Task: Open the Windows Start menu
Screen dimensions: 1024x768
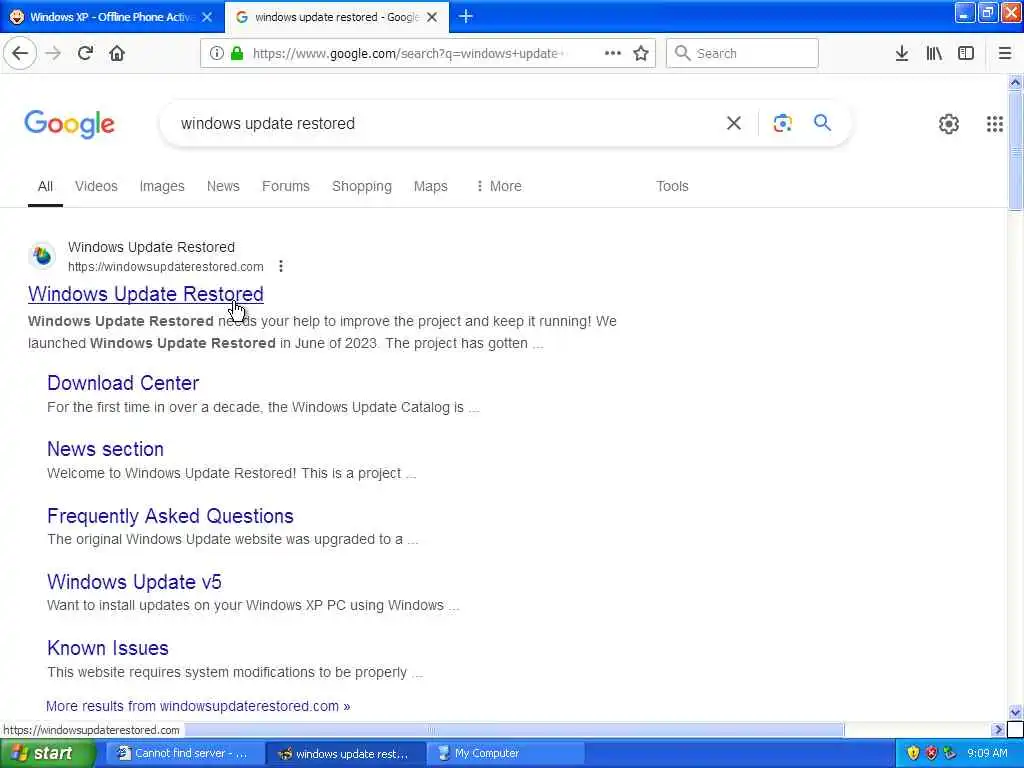Action: point(47,754)
